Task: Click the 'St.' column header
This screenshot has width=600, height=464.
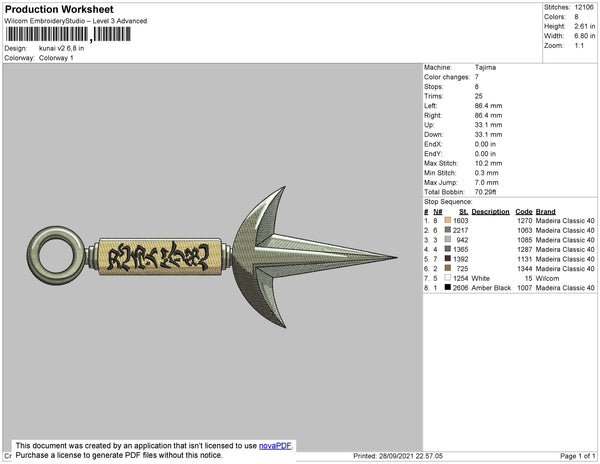Action: [x=463, y=212]
